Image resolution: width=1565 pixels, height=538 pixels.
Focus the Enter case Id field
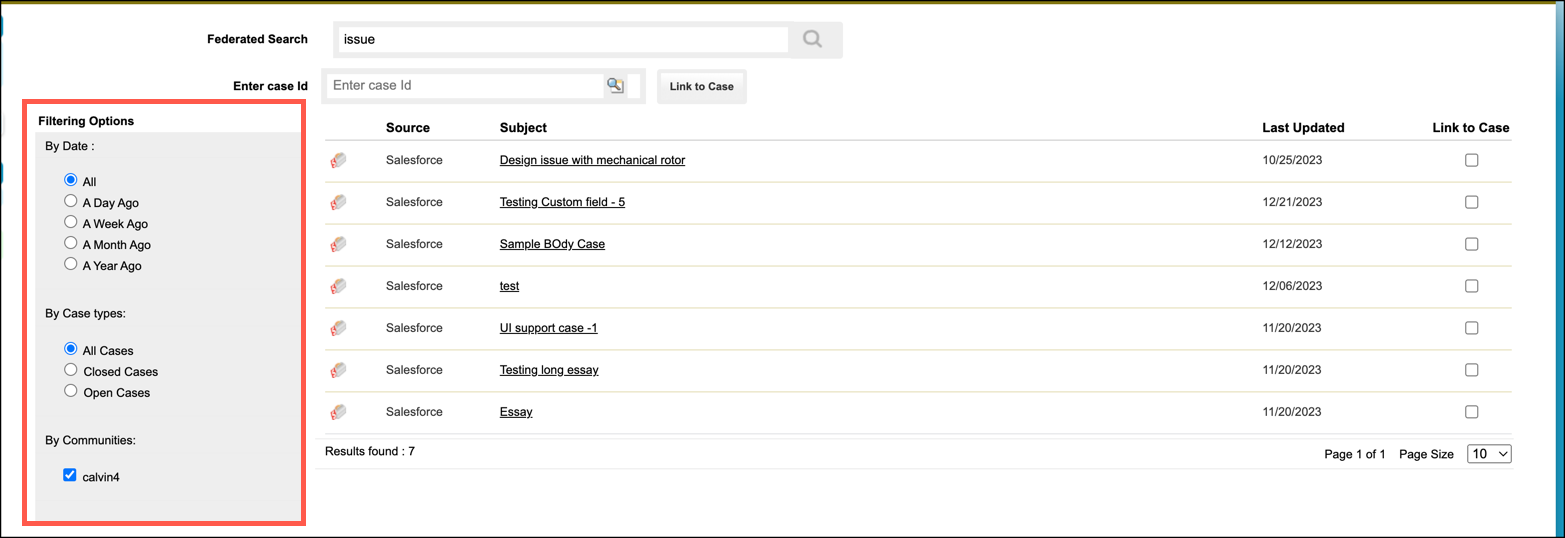465,86
